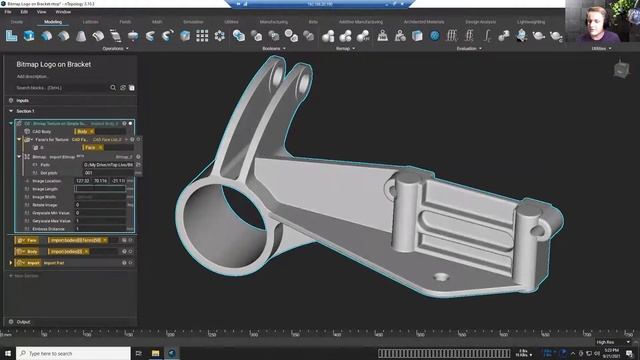Open the High Res quality dropdown
Screen dimensions: 640x360
[x=613, y=342]
